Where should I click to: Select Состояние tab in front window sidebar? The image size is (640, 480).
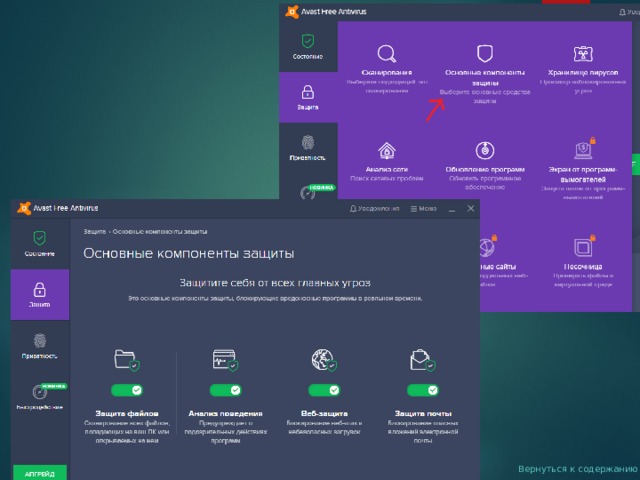click(40, 244)
